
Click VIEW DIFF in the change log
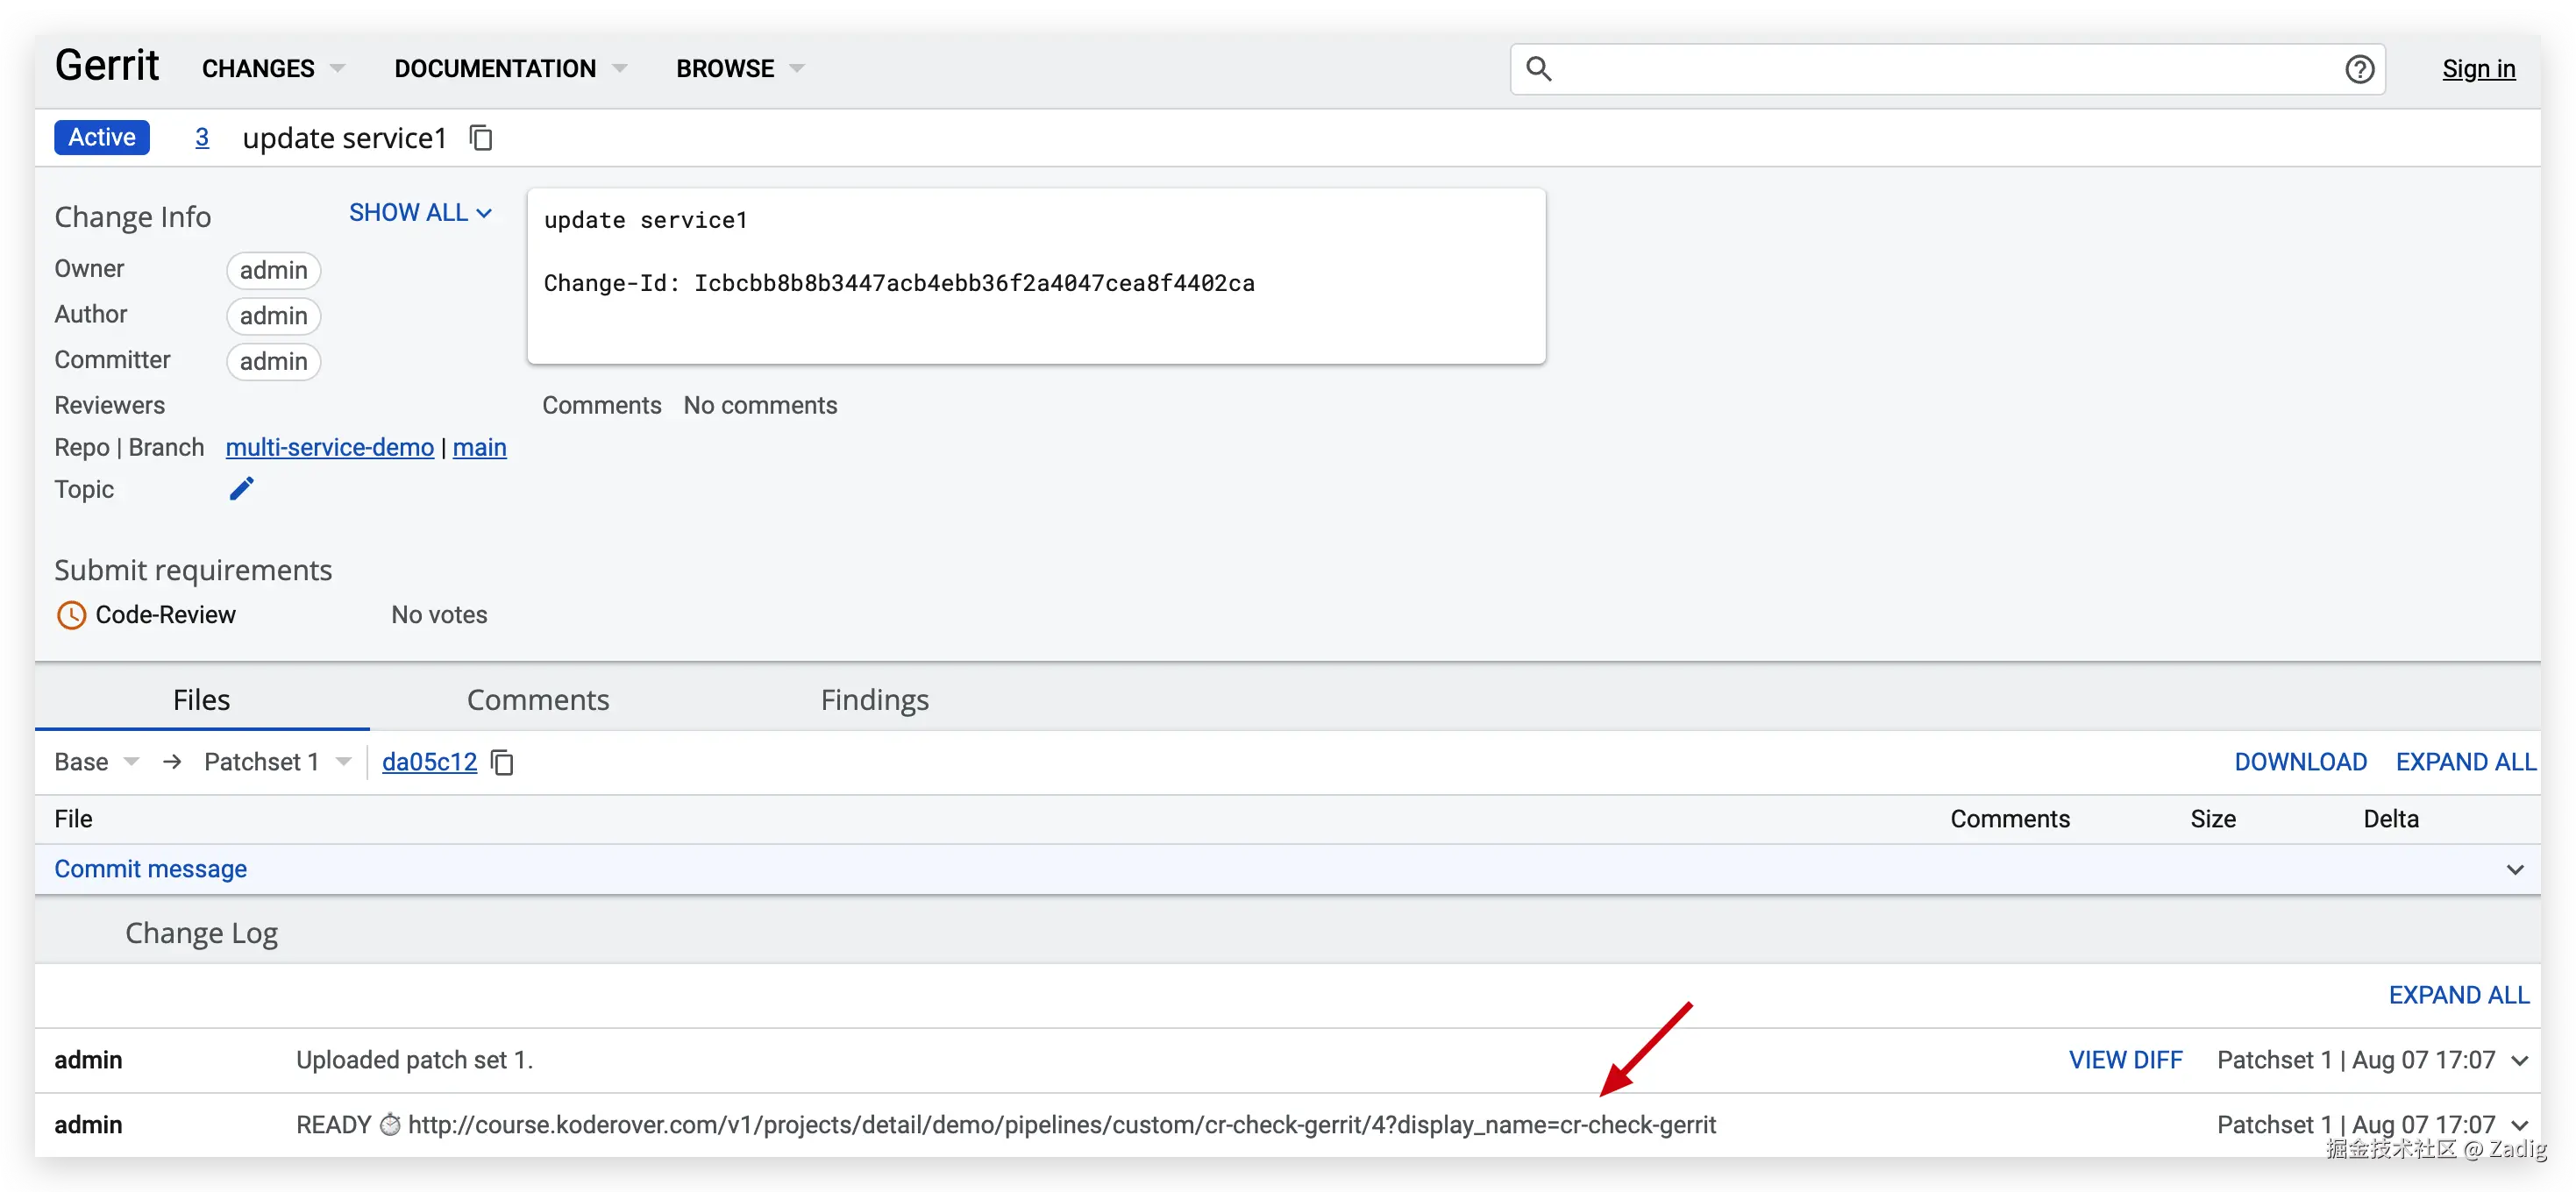2125,1060
